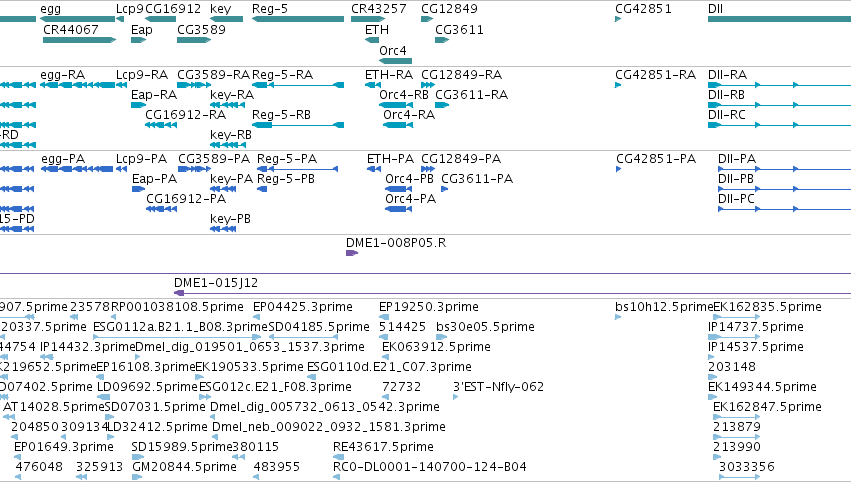Image resolution: width=851 pixels, height=482 pixels.
Task: Select the Reg-5 gene bar
Action: coord(297,19)
